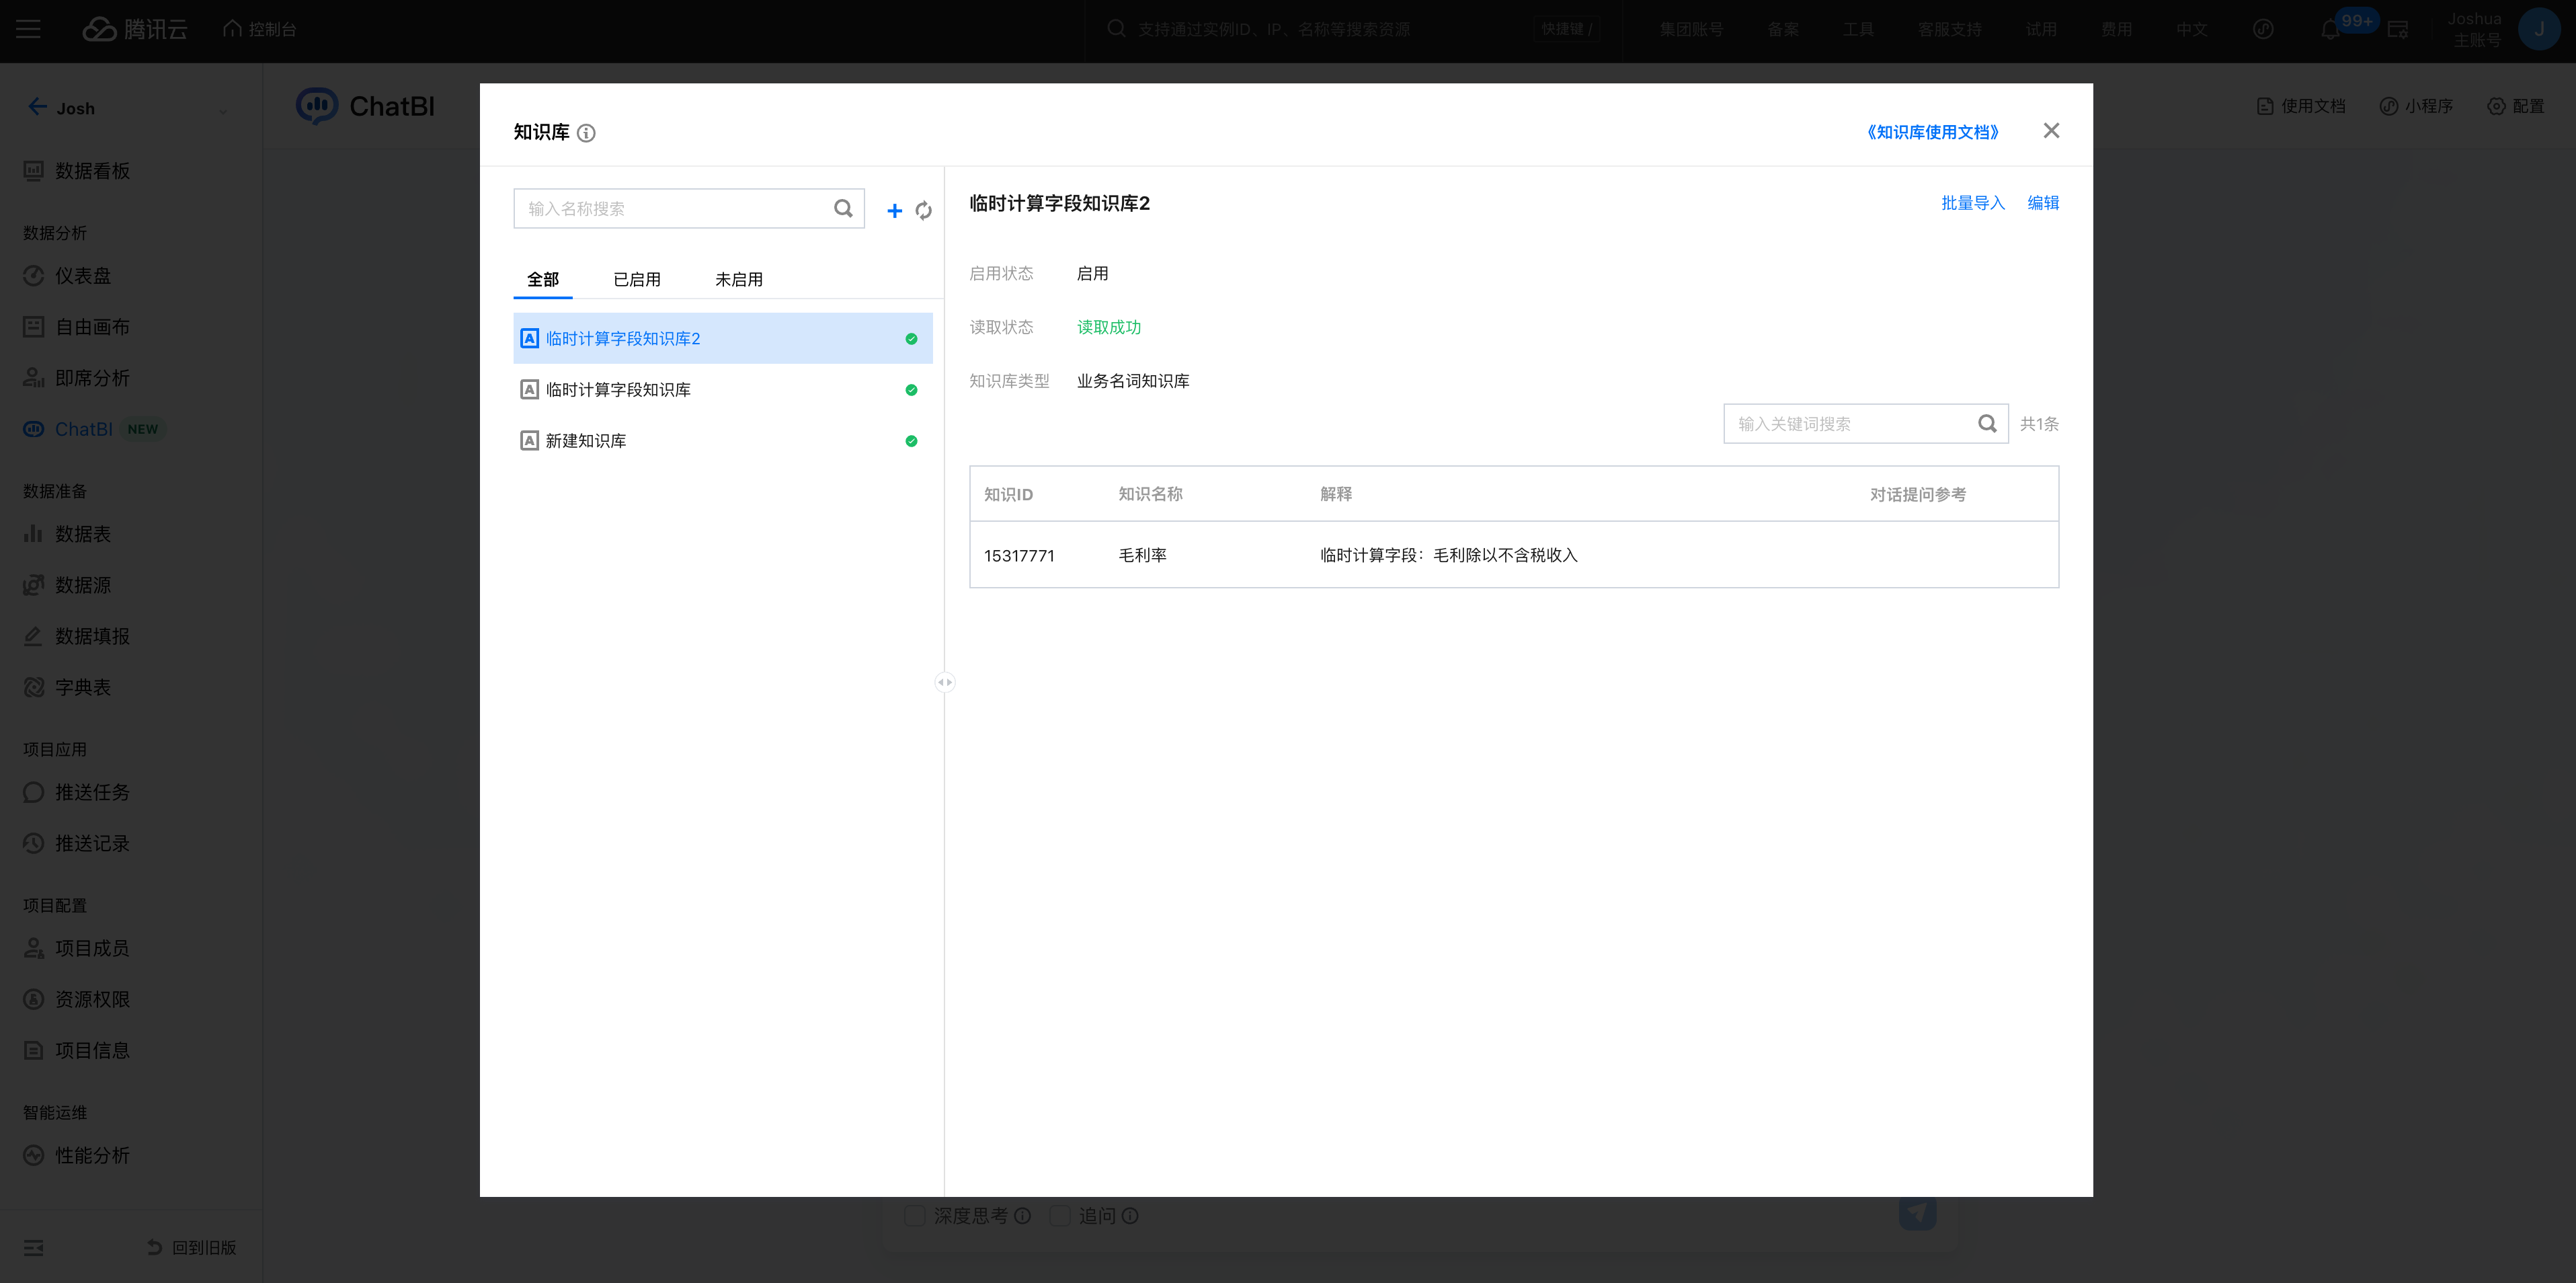This screenshot has width=2576, height=1283.
Task: Switch language via 中文 in top bar
Action: [x=2191, y=30]
